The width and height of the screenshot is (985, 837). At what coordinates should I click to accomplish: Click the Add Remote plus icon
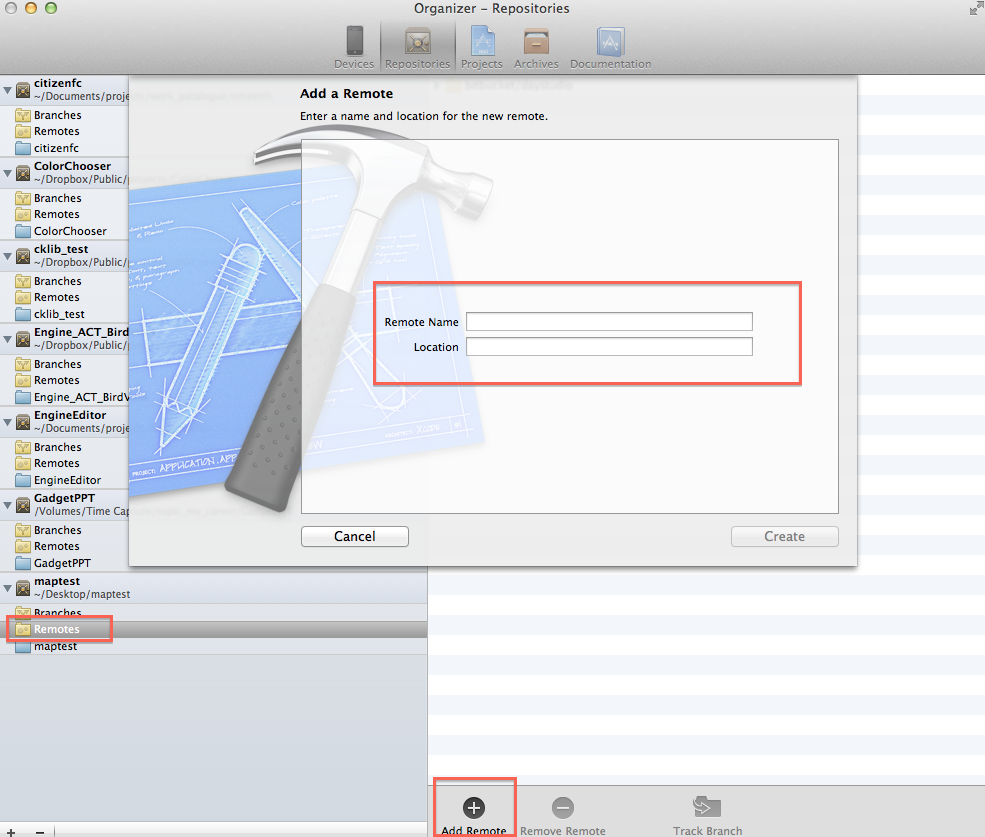[x=474, y=808]
